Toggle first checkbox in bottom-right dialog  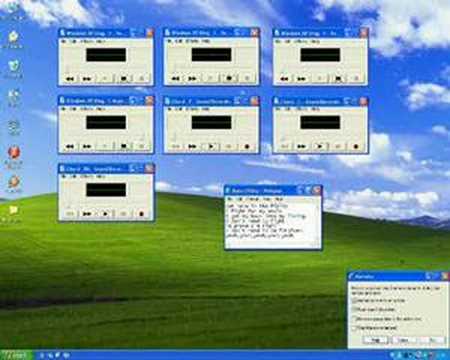356,300
